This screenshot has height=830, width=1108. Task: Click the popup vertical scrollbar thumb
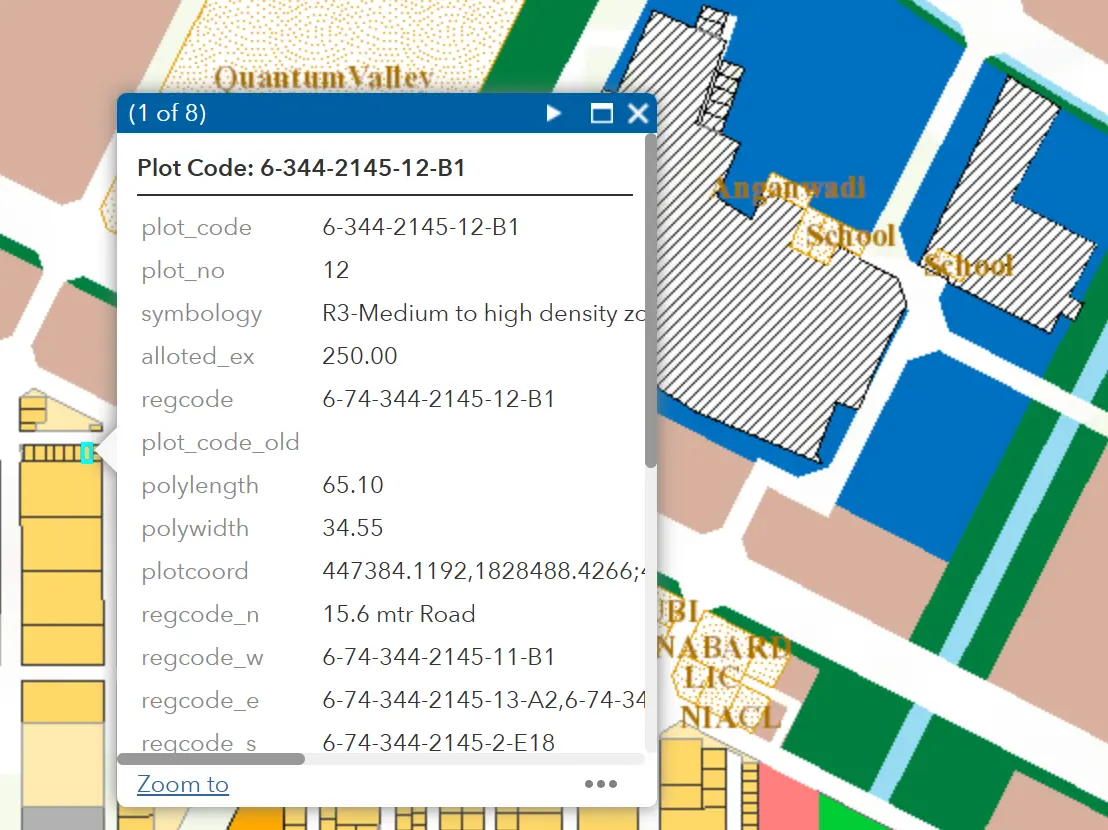651,300
